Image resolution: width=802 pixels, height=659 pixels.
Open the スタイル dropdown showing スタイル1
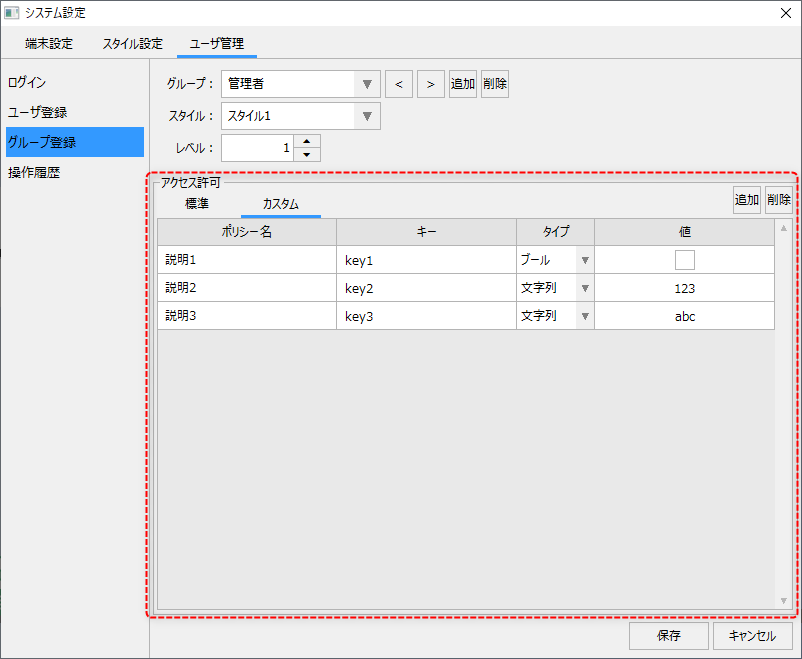[367, 116]
